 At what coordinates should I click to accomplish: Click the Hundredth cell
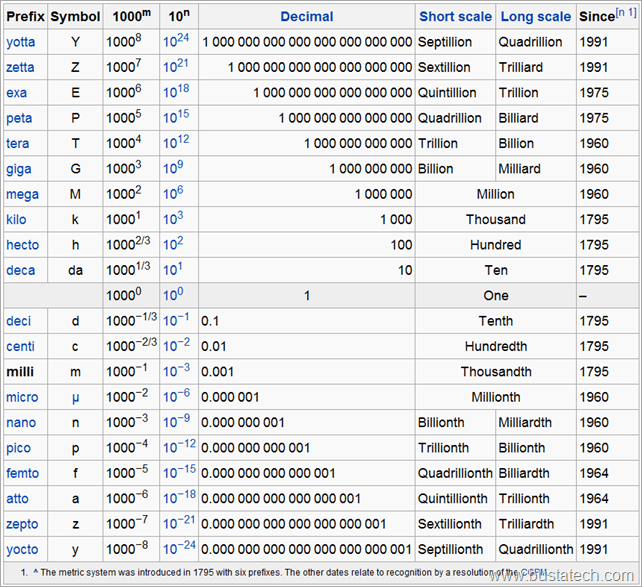point(496,347)
